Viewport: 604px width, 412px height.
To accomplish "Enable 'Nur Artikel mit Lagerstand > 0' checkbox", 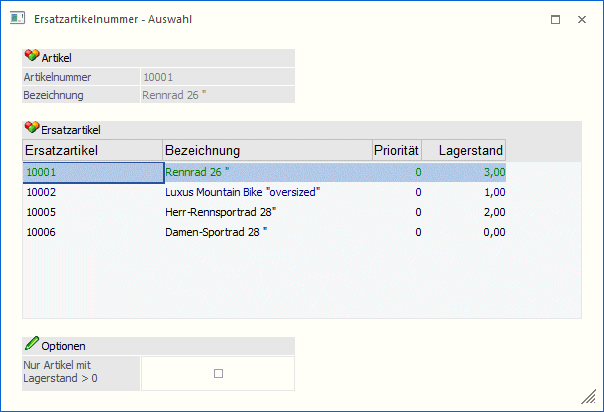I will 218,373.
